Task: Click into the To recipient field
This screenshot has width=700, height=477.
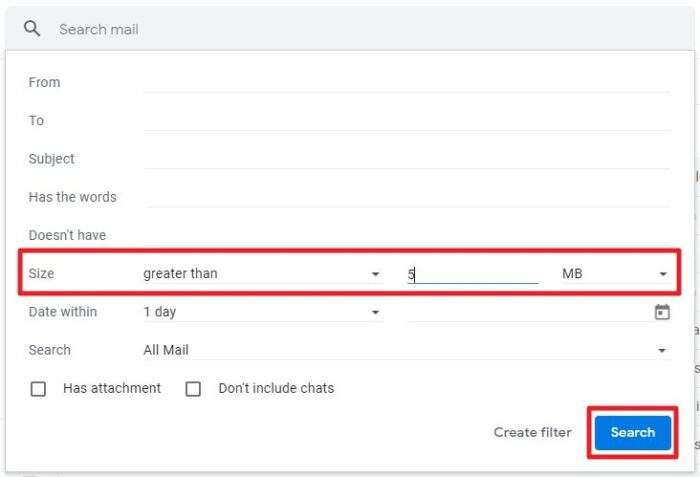Action: click(406, 121)
